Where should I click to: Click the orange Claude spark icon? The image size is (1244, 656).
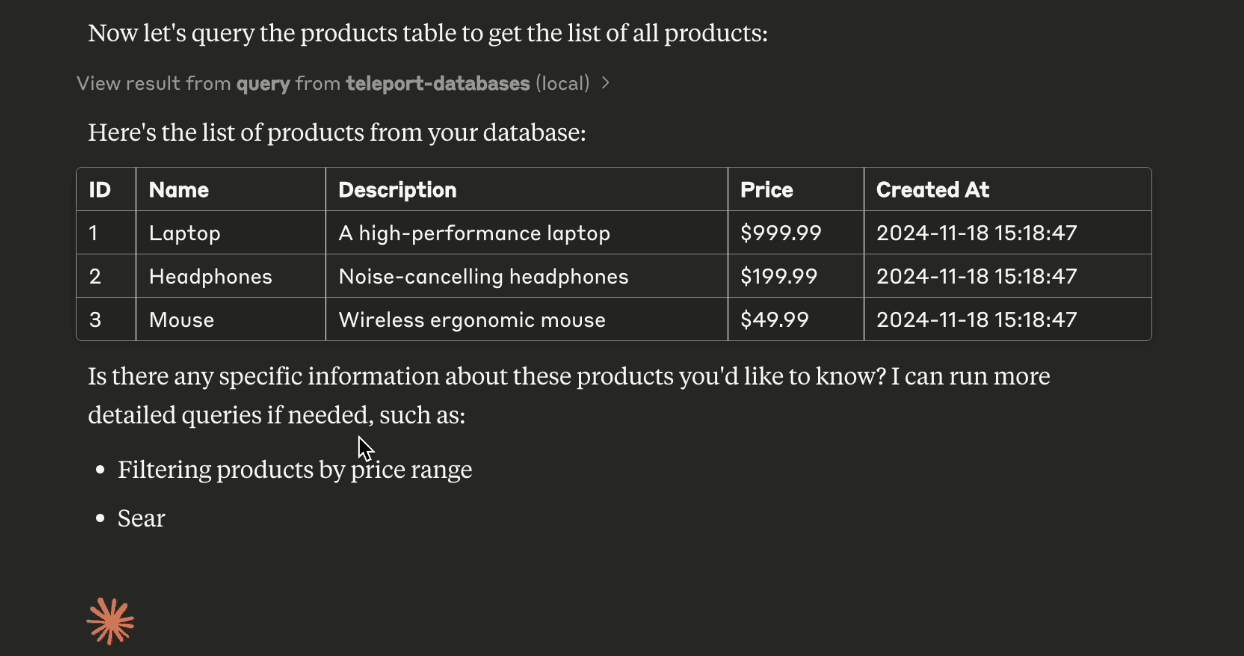[x=110, y=620]
